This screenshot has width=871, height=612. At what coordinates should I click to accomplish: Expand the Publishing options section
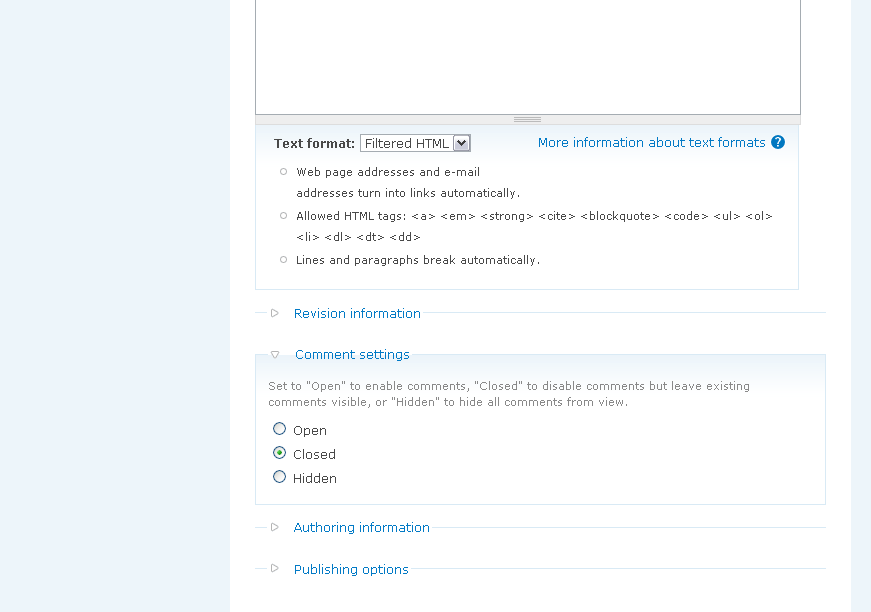click(351, 570)
